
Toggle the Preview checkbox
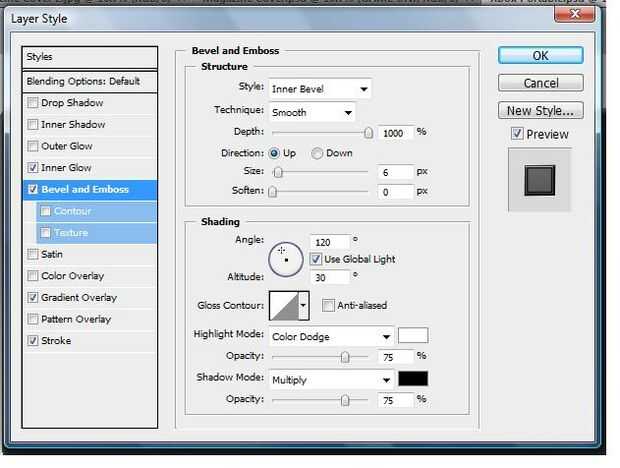coord(517,134)
